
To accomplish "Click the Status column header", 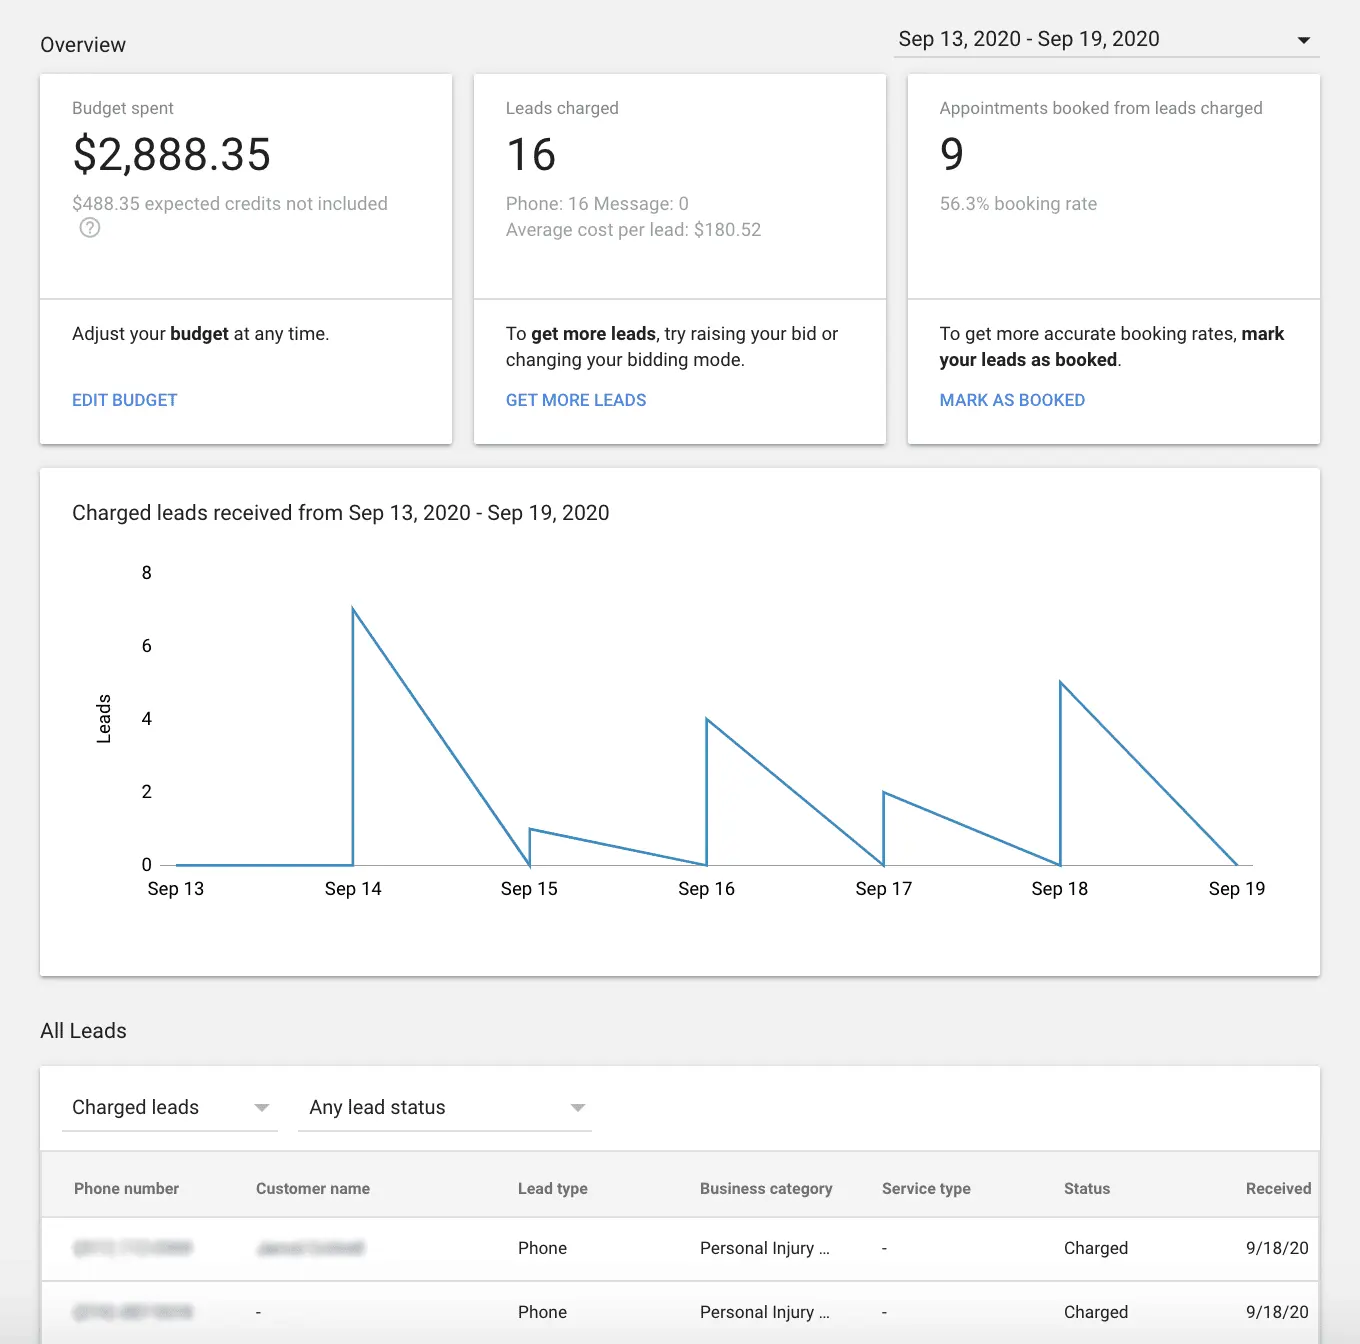I will pos(1087,1189).
